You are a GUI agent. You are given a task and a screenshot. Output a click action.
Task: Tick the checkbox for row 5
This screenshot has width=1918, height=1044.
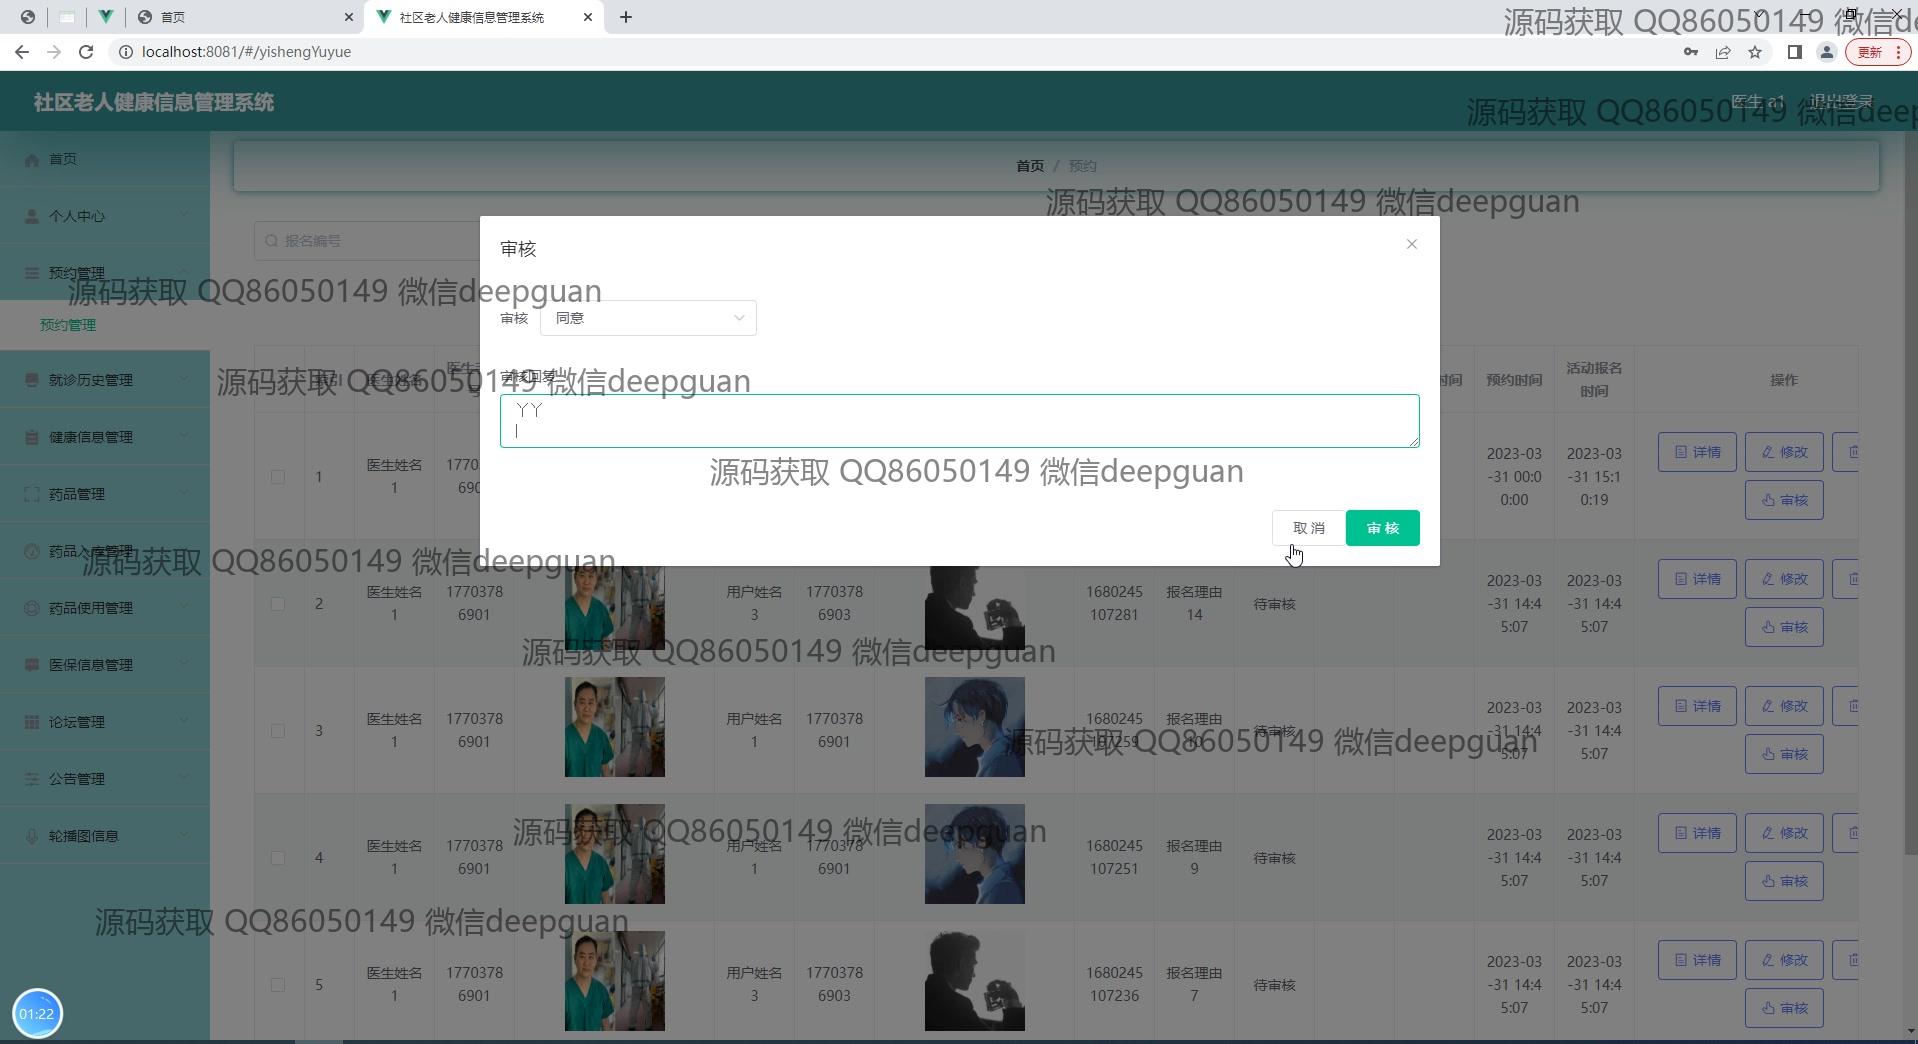278,985
